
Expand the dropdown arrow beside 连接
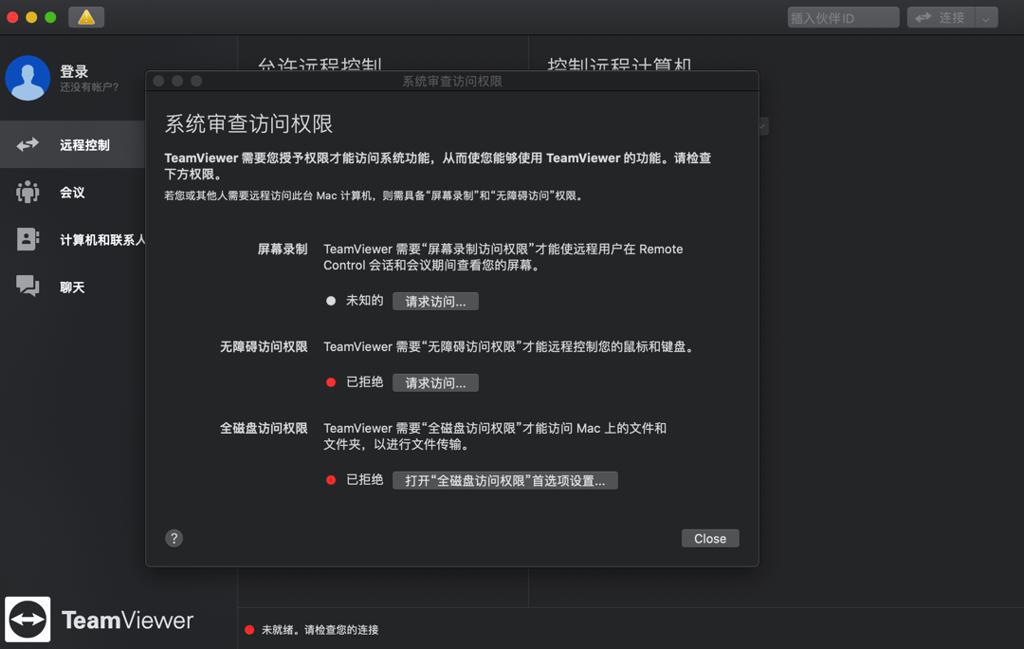[986, 18]
